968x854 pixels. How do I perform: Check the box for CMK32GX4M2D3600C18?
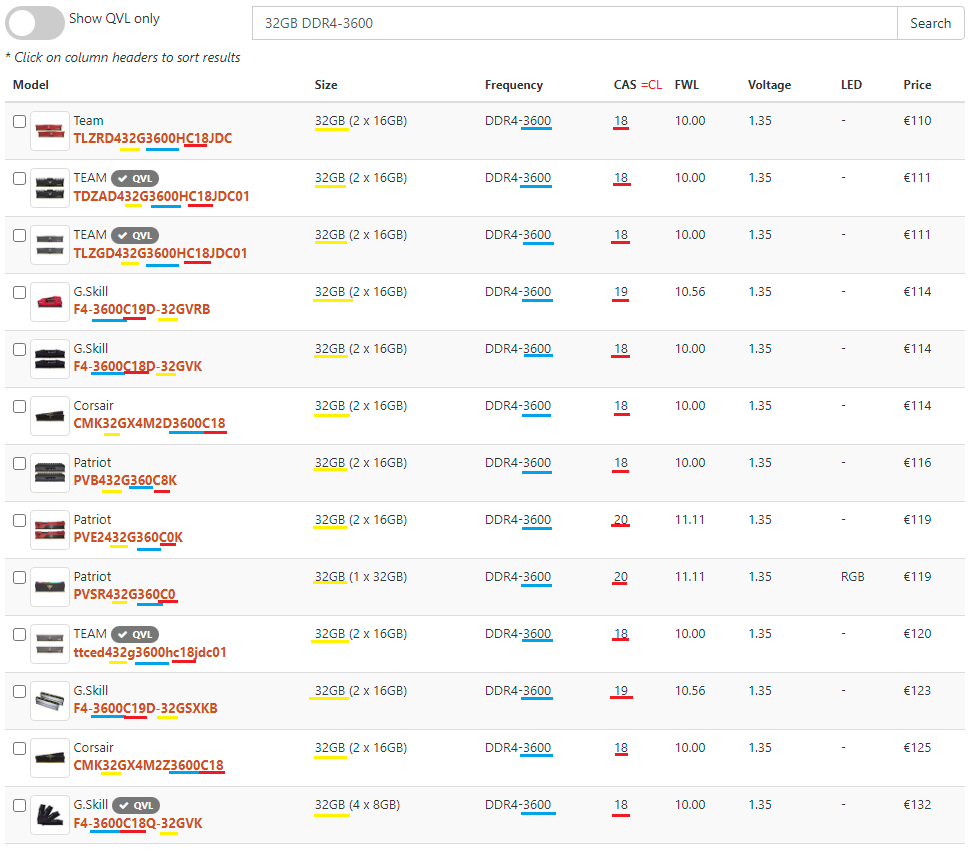pos(19,406)
